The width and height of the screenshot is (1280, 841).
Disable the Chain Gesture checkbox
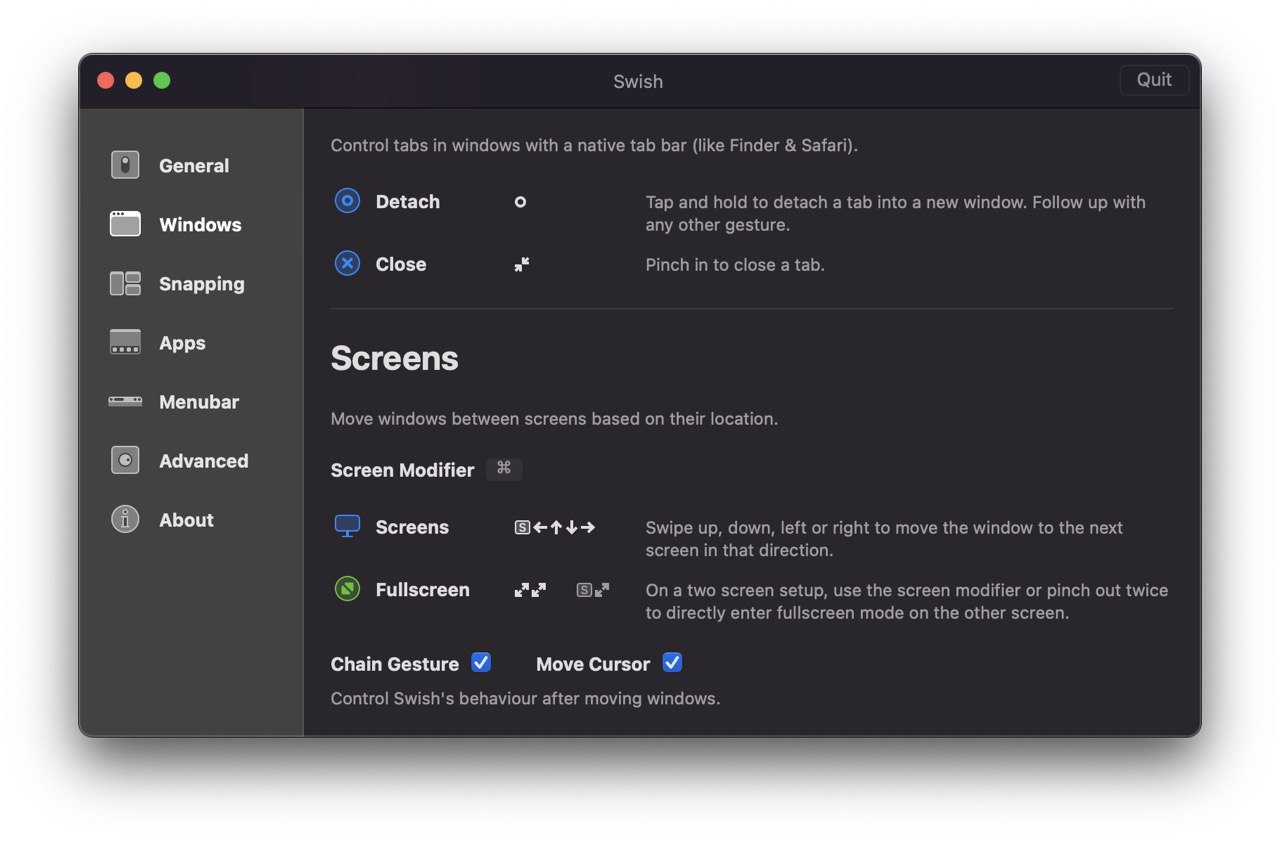pyautogui.click(x=481, y=662)
